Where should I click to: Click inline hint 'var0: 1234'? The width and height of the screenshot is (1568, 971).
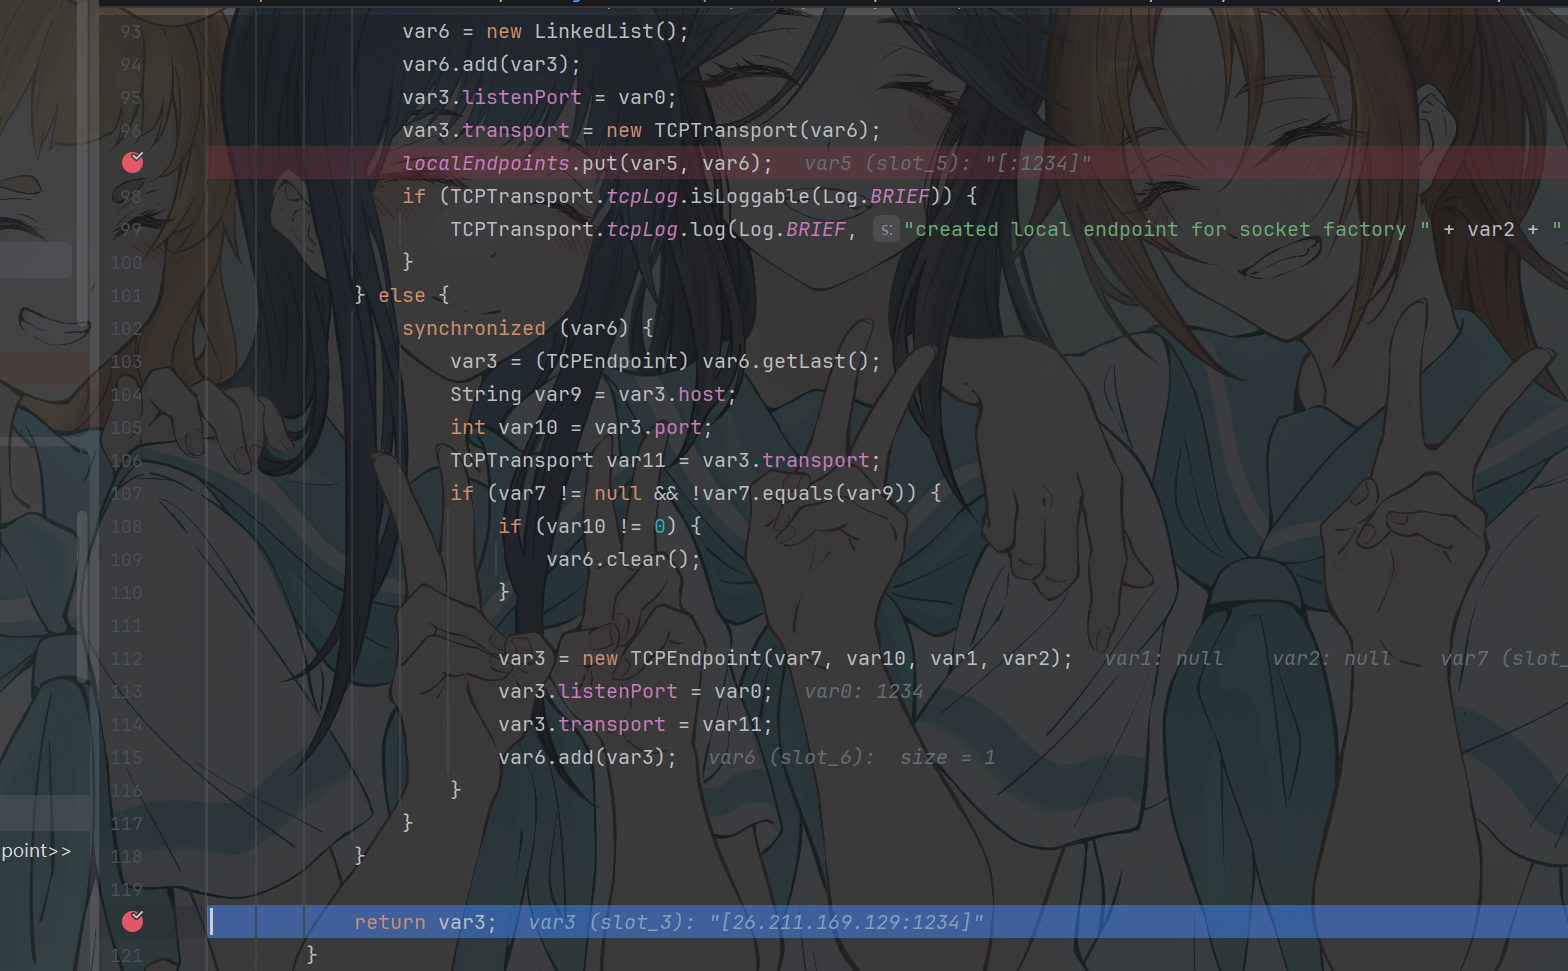[864, 692]
